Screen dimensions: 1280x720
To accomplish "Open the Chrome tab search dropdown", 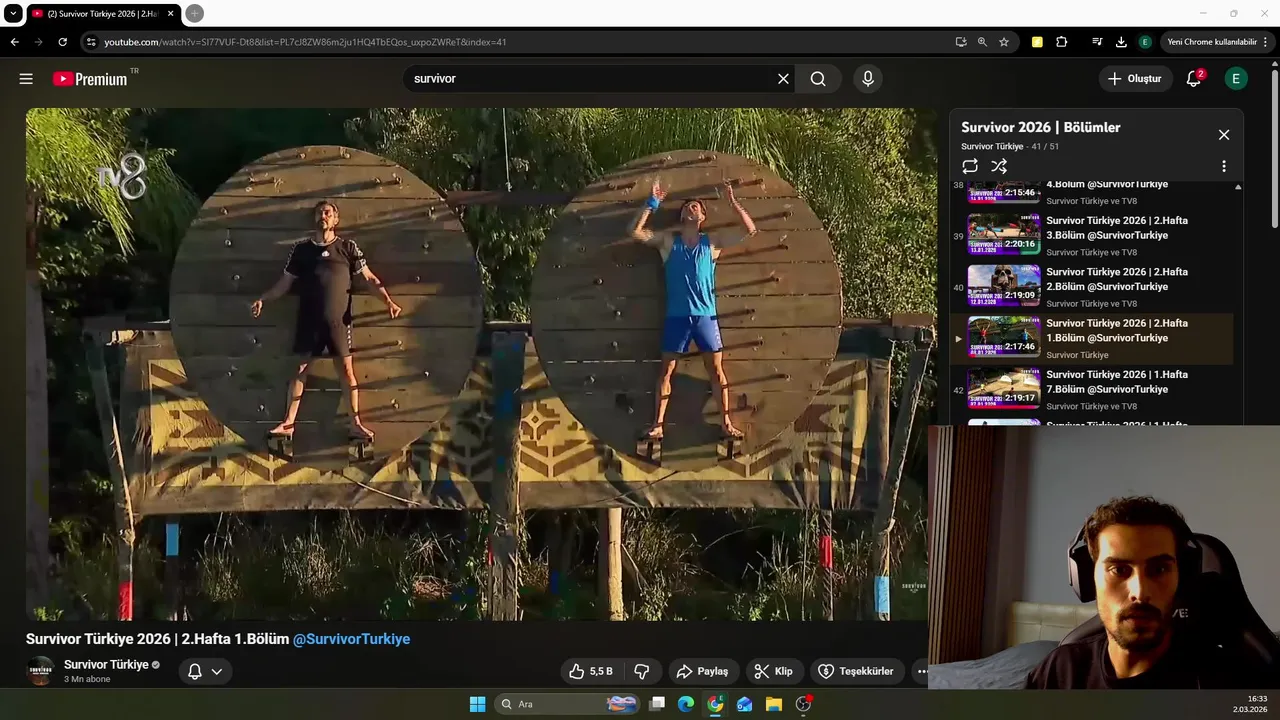I will click(x=13, y=13).
